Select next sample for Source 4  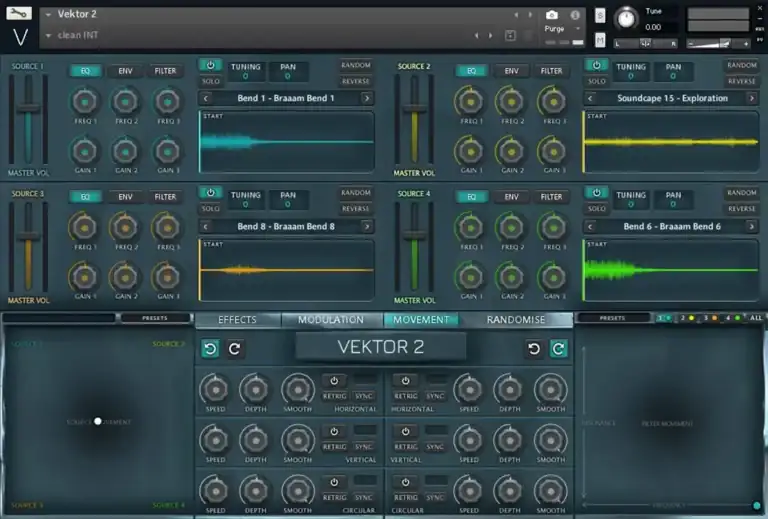[x=752, y=227]
